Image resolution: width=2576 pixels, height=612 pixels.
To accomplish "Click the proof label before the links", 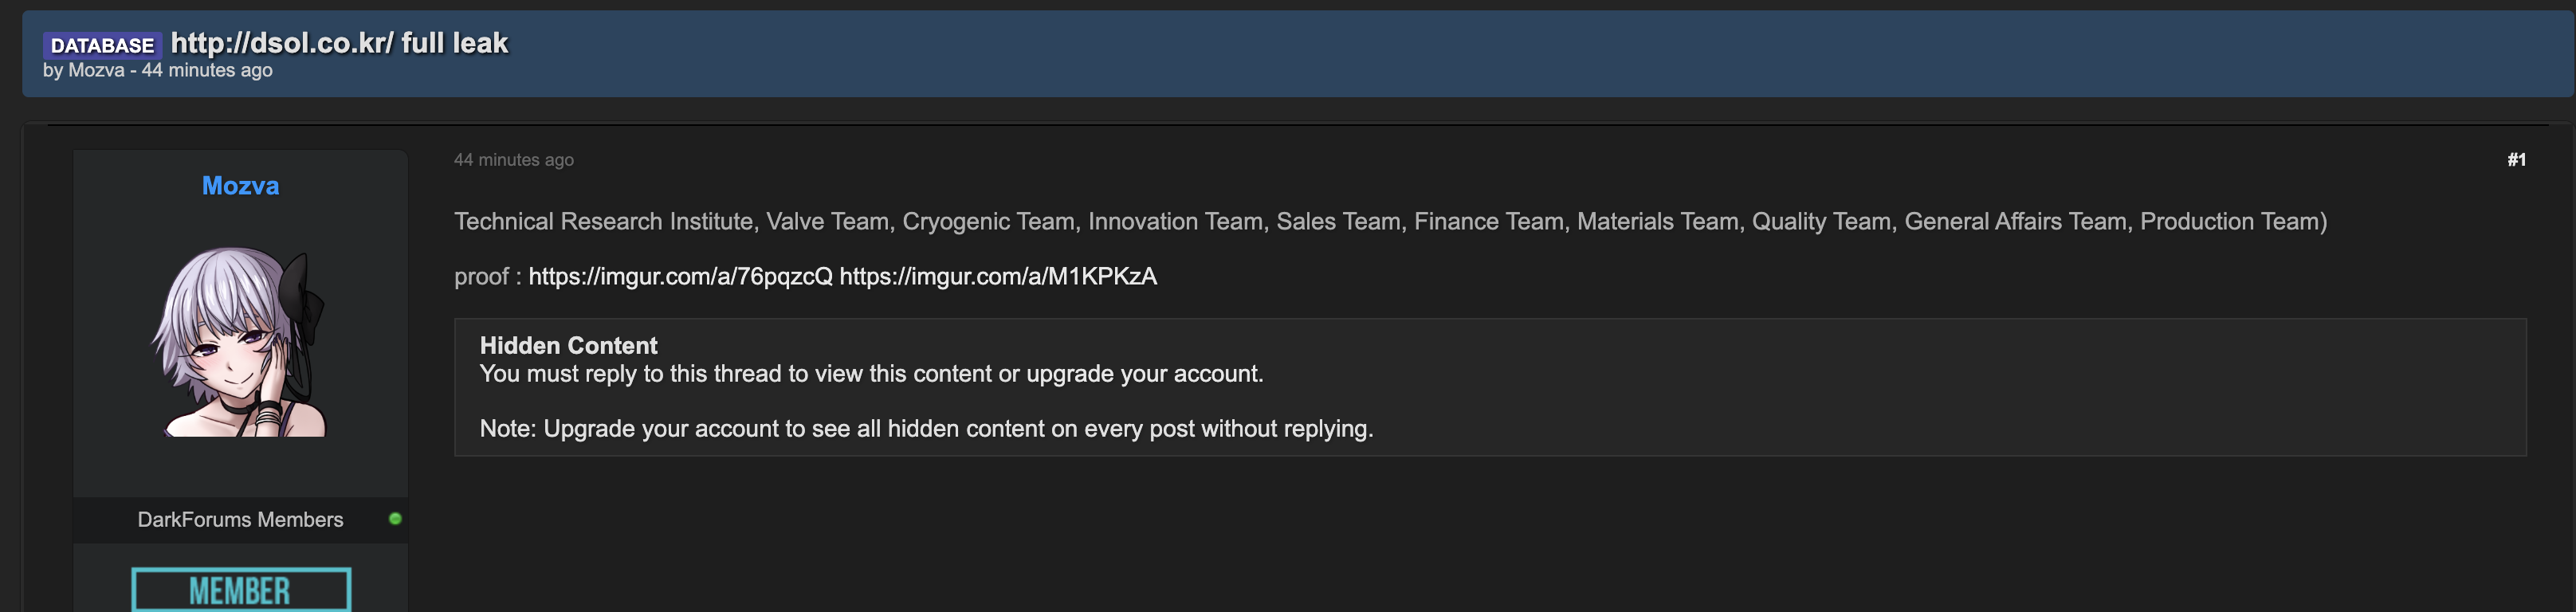I will pyautogui.click(x=487, y=277).
